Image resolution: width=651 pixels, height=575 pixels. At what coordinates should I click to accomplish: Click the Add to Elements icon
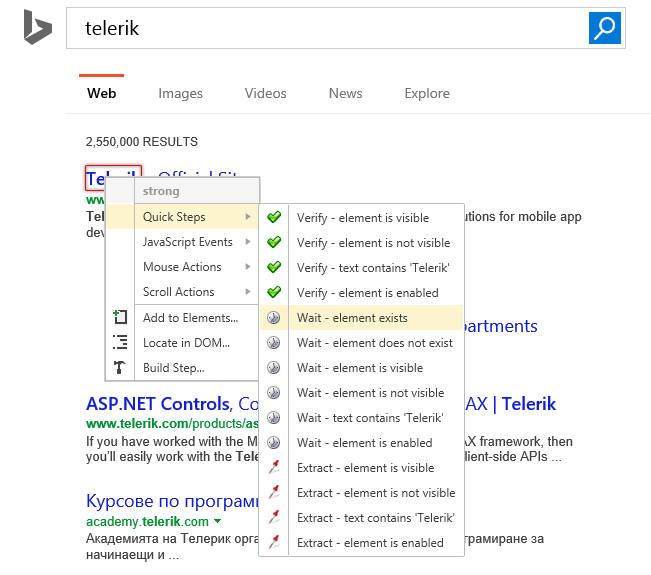[x=120, y=317]
